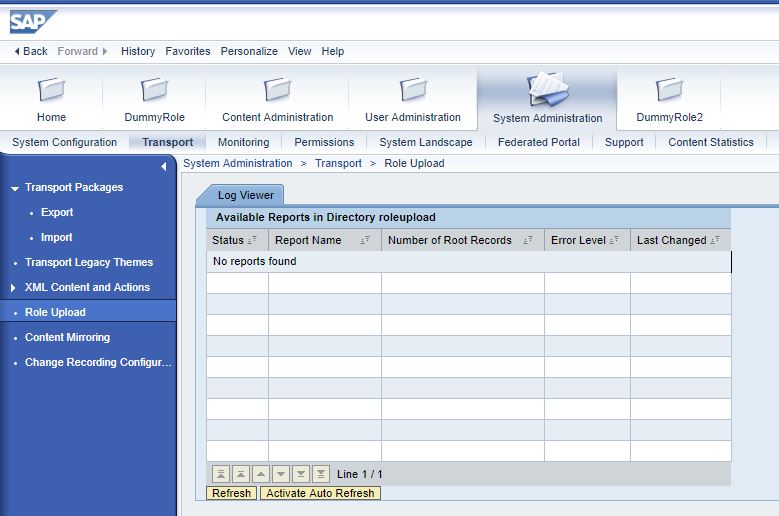Click the Home folder icon
Viewport: 779px width, 516px height.
51,90
